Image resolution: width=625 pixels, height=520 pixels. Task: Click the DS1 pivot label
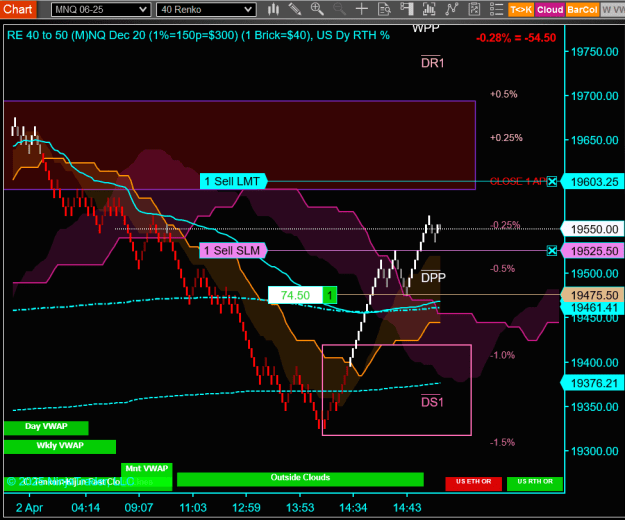(432, 402)
